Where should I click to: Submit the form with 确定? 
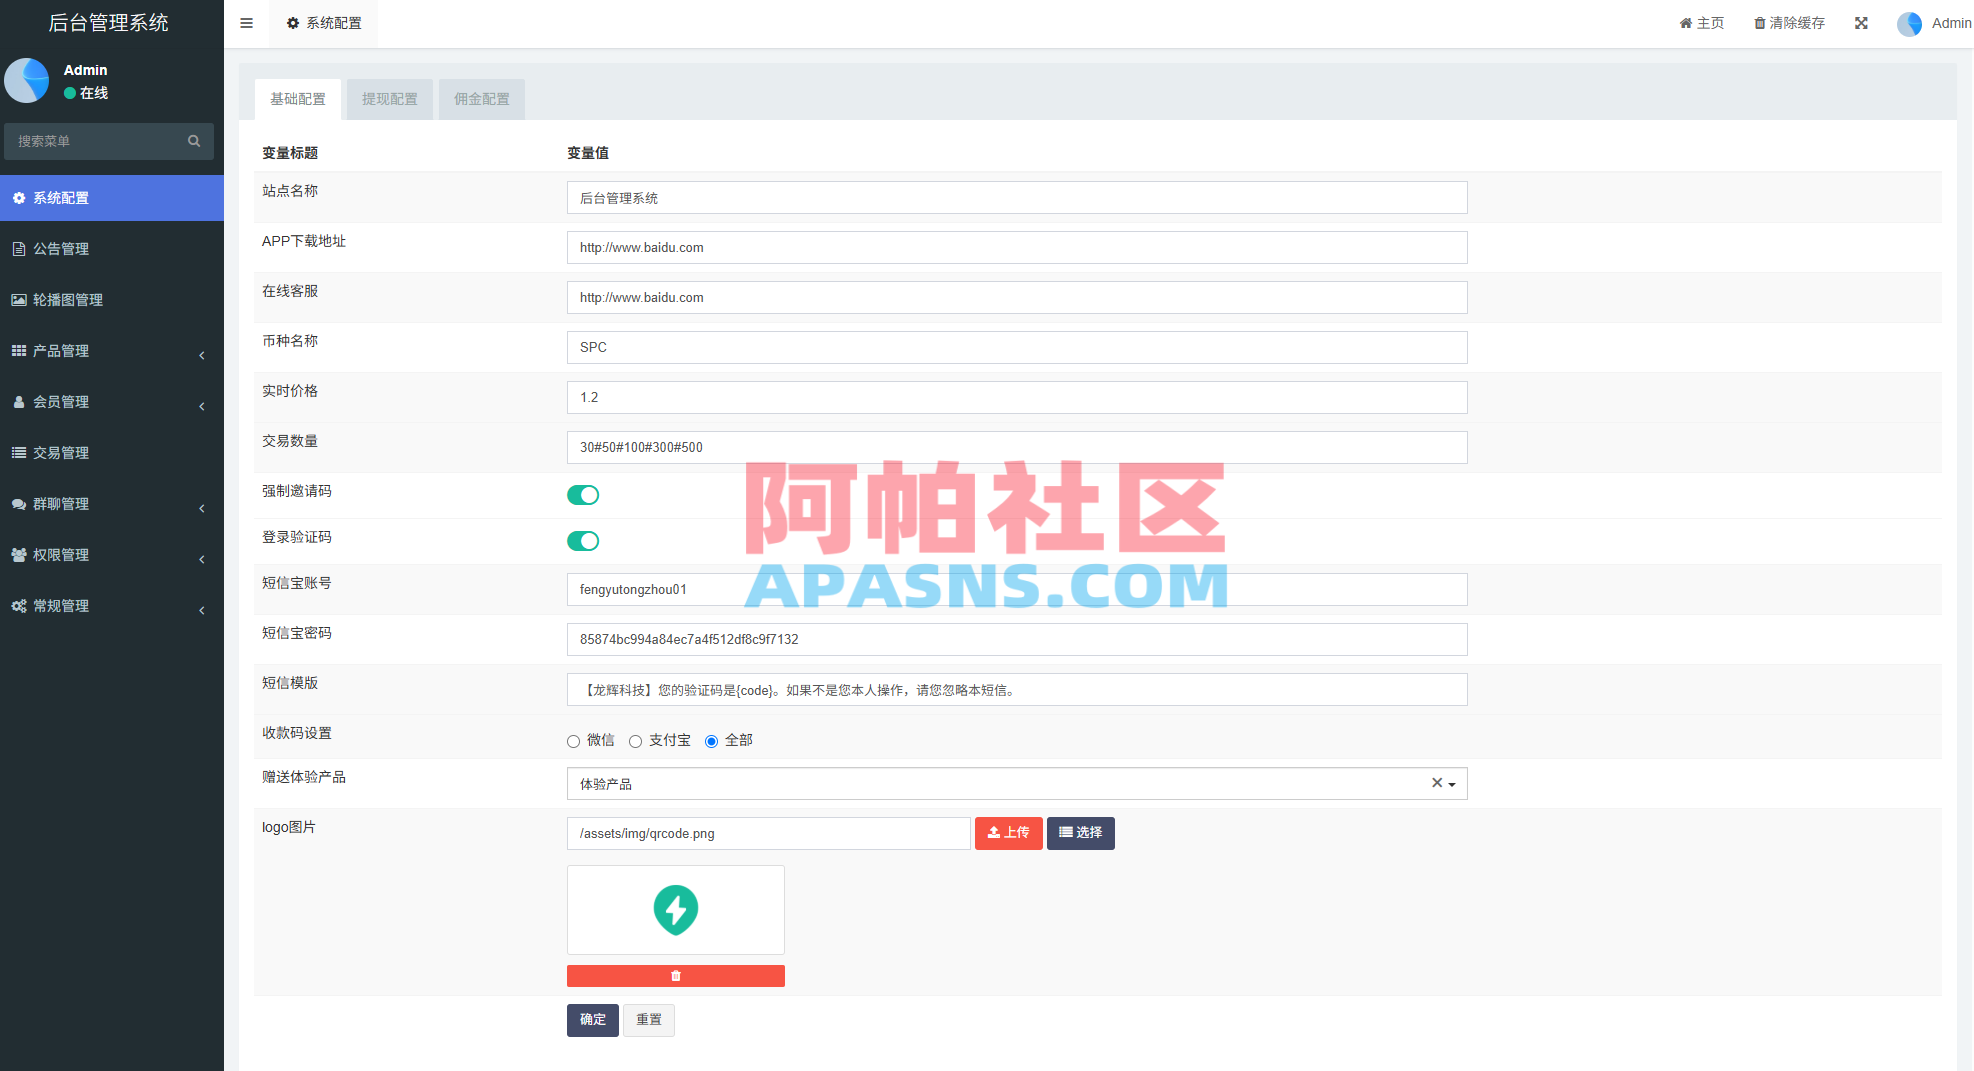coord(592,1019)
